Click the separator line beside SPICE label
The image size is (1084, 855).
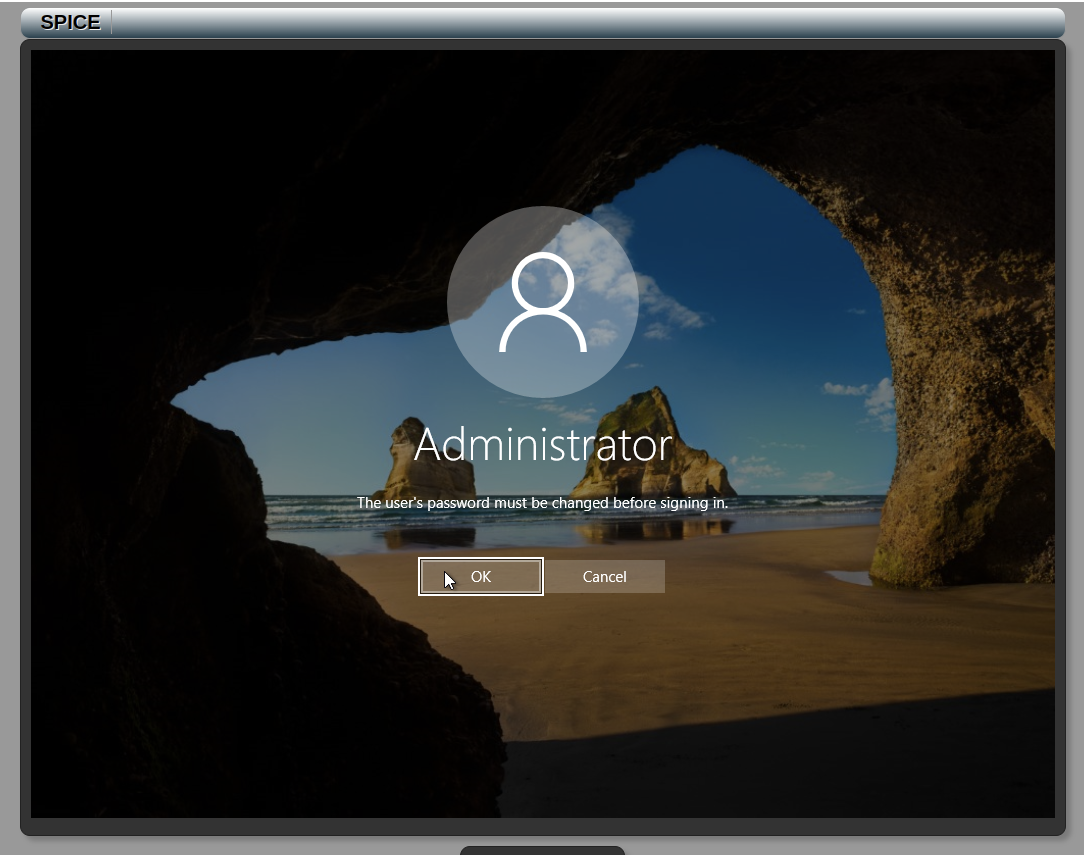111,22
